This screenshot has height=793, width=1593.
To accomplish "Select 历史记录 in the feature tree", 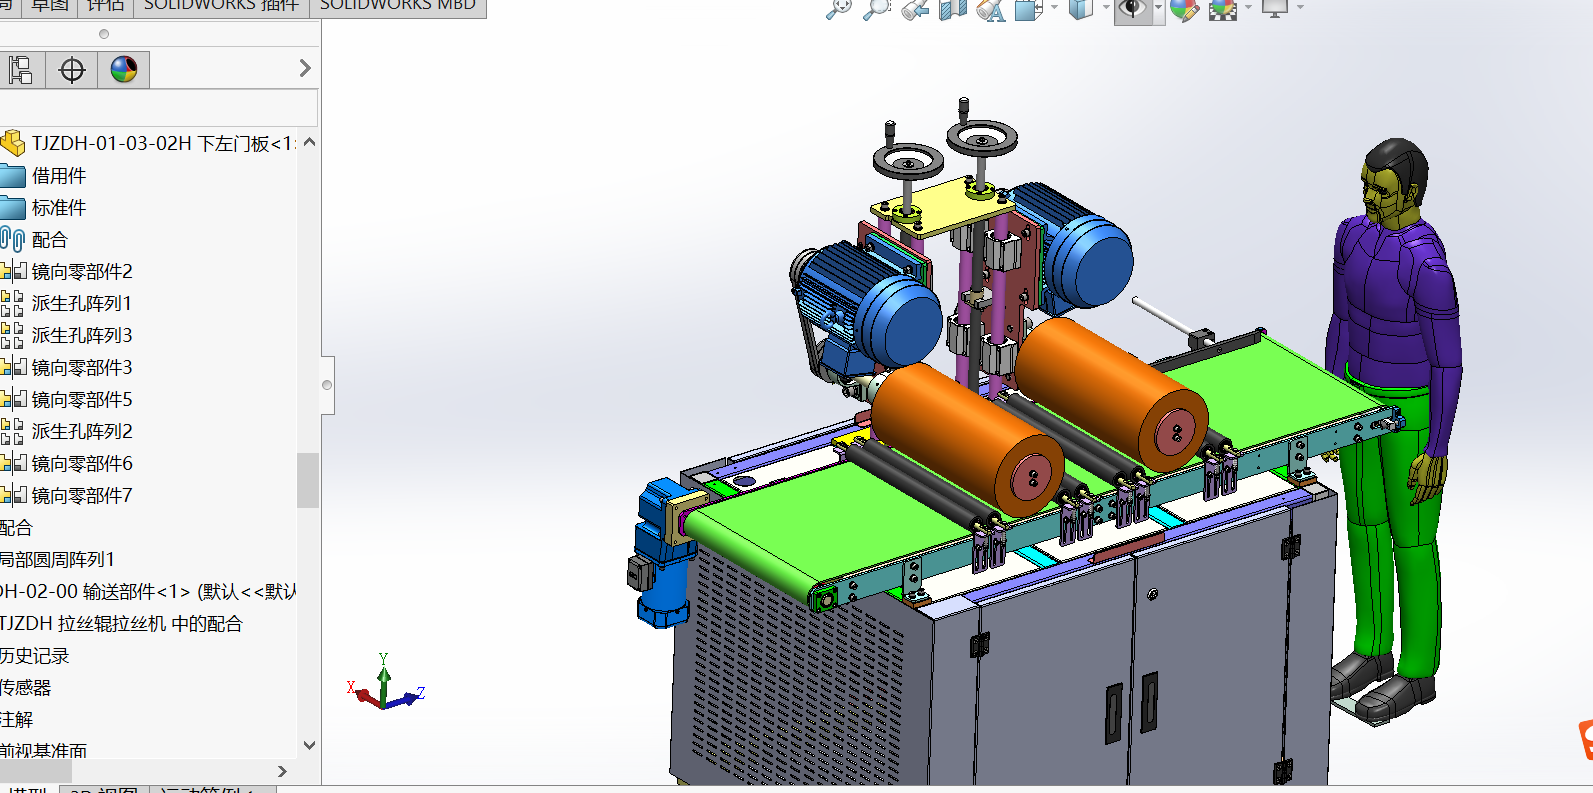I will click(35, 656).
